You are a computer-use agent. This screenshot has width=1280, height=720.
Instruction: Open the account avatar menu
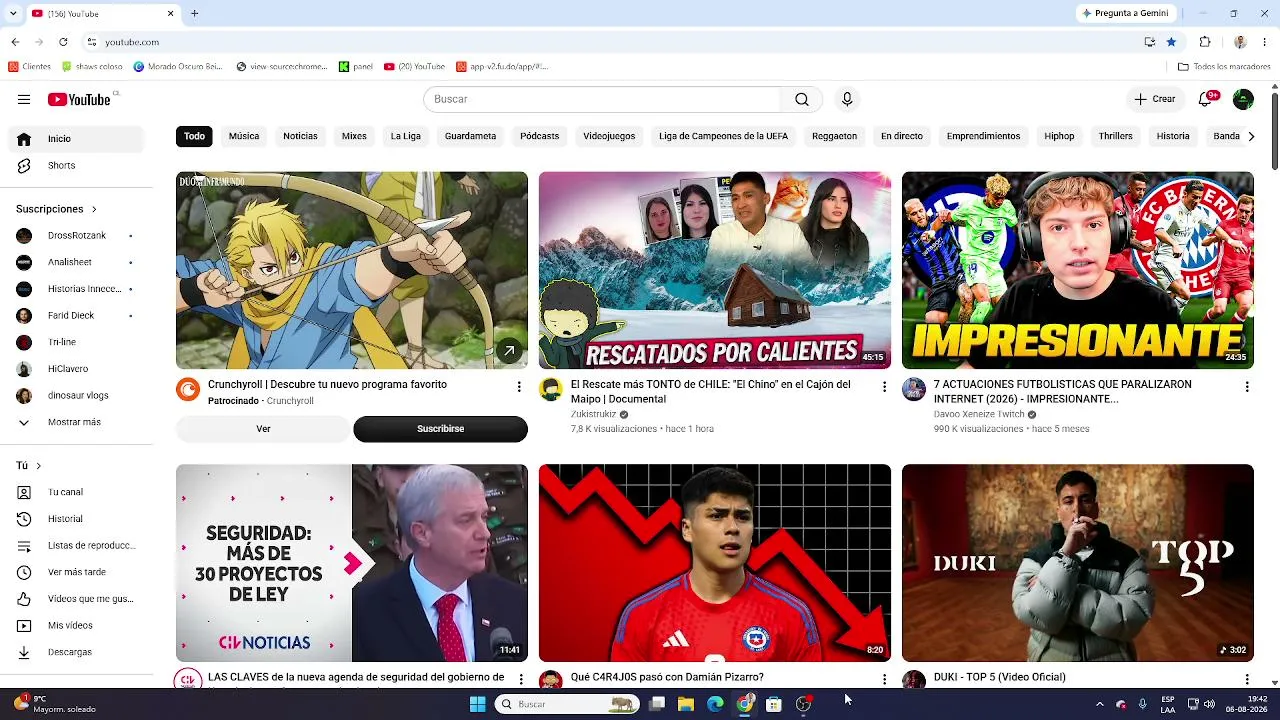pyautogui.click(x=1243, y=99)
